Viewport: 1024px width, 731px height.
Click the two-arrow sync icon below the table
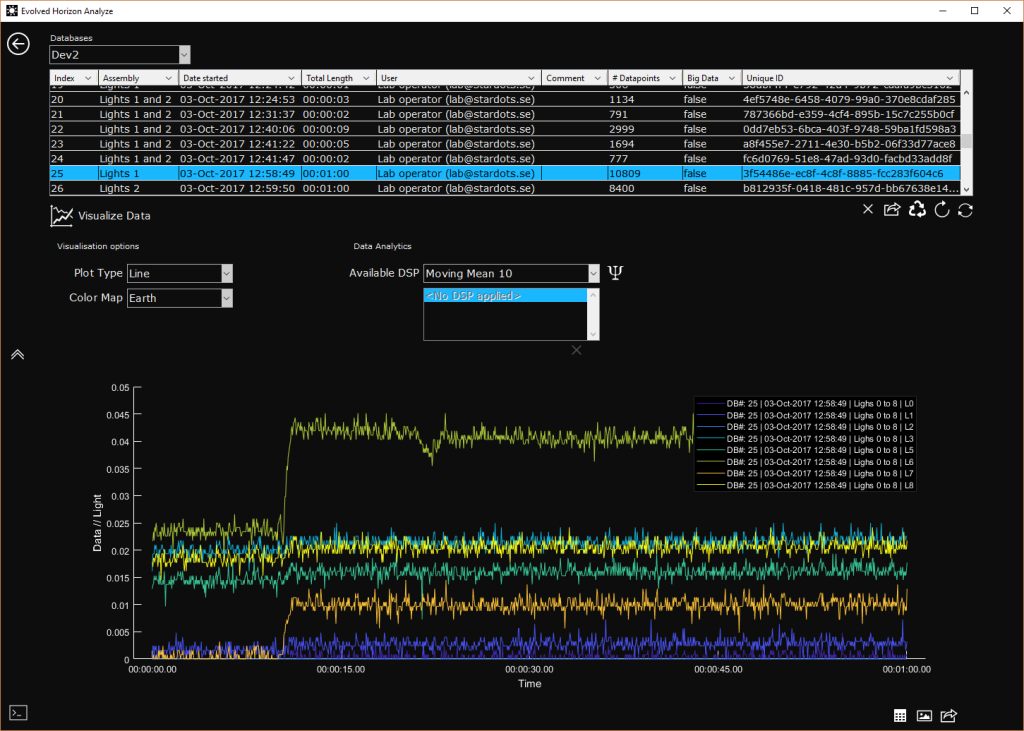pyautogui.click(x=965, y=210)
